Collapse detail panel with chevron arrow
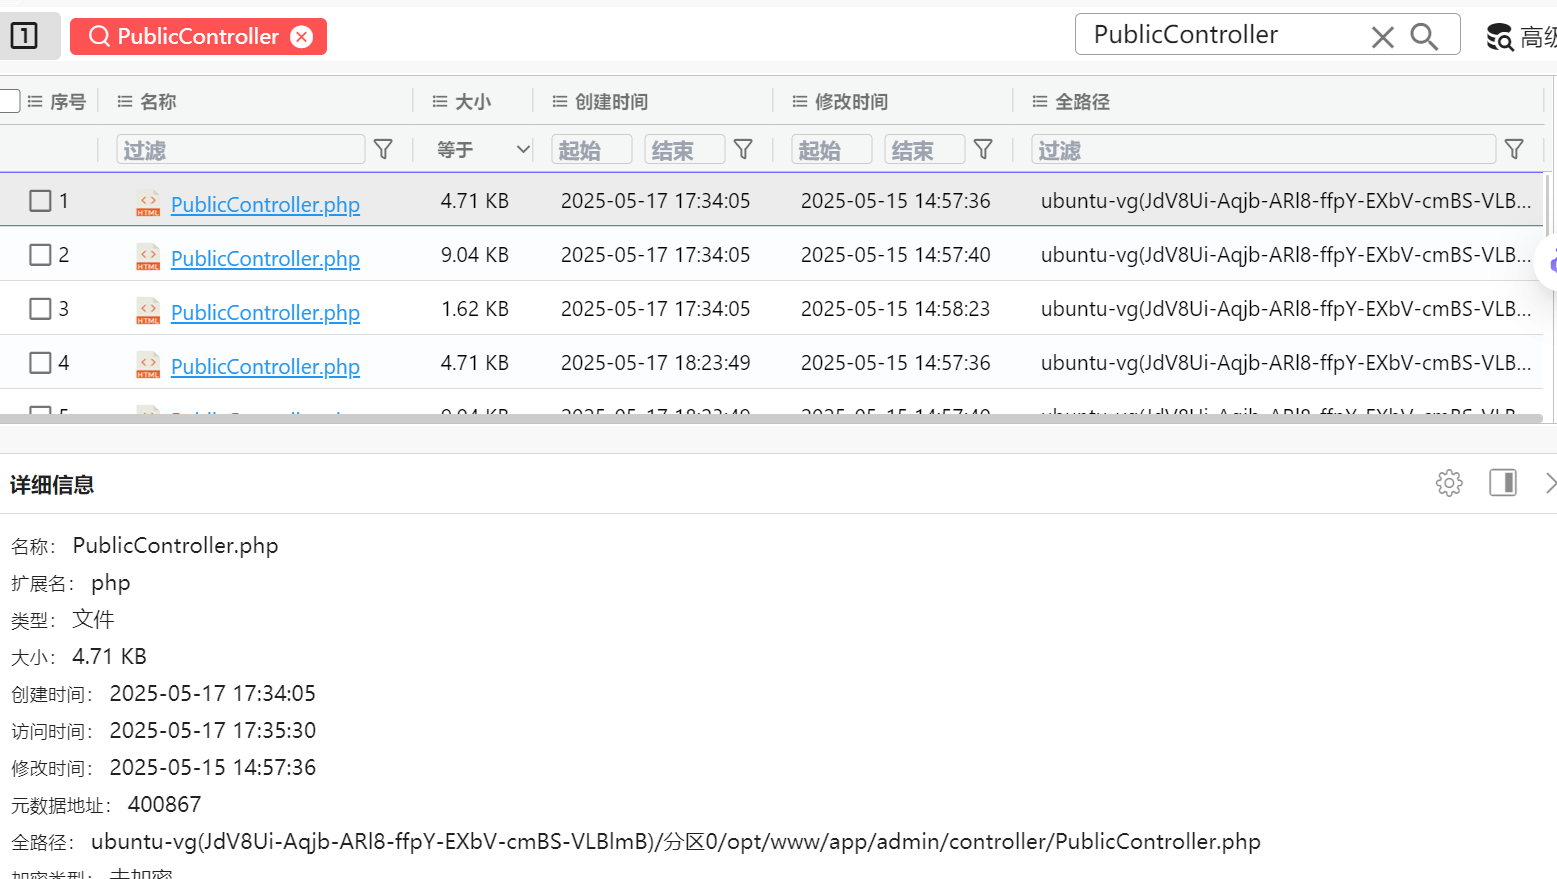The width and height of the screenshot is (1557, 879). (1550, 483)
